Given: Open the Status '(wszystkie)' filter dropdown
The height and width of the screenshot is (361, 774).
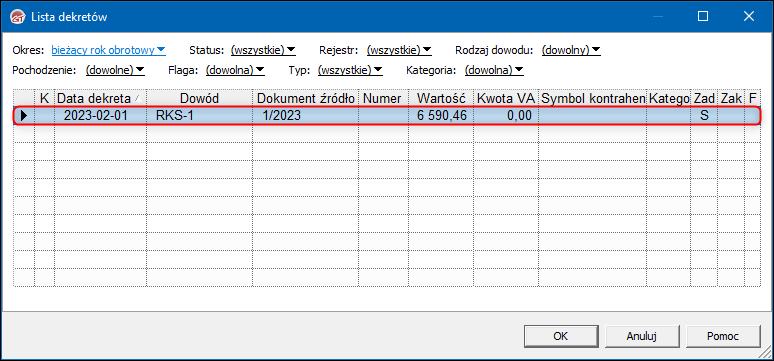Looking at the screenshot, I should pyautogui.click(x=263, y=50).
